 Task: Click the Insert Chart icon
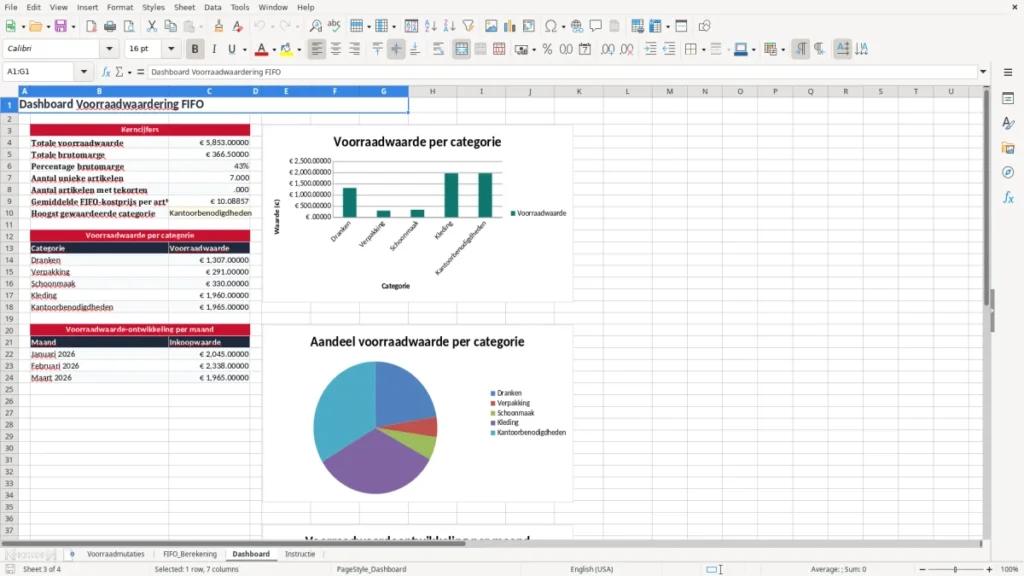509,26
